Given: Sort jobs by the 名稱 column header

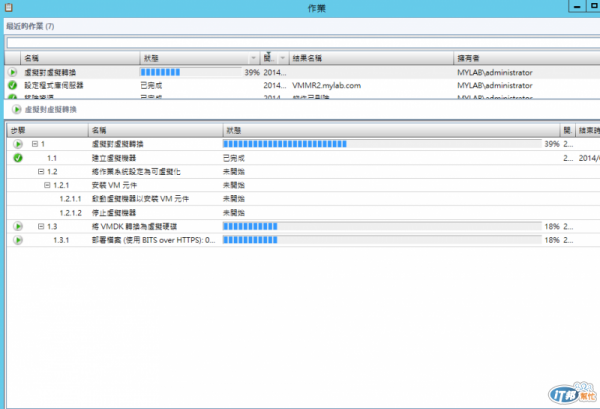Looking at the screenshot, I should pyautogui.click(x=80, y=58).
